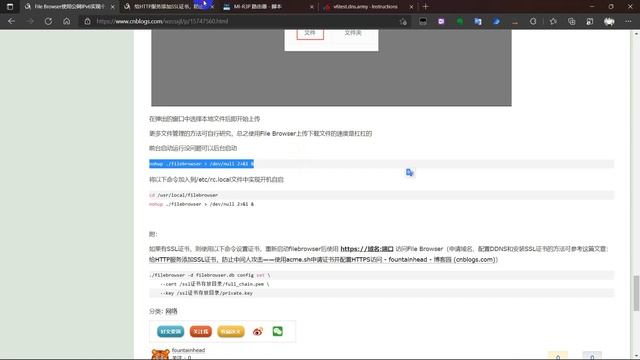Open the fountainhead author profile link
The height and width of the screenshot is (360, 640).
point(188,350)
